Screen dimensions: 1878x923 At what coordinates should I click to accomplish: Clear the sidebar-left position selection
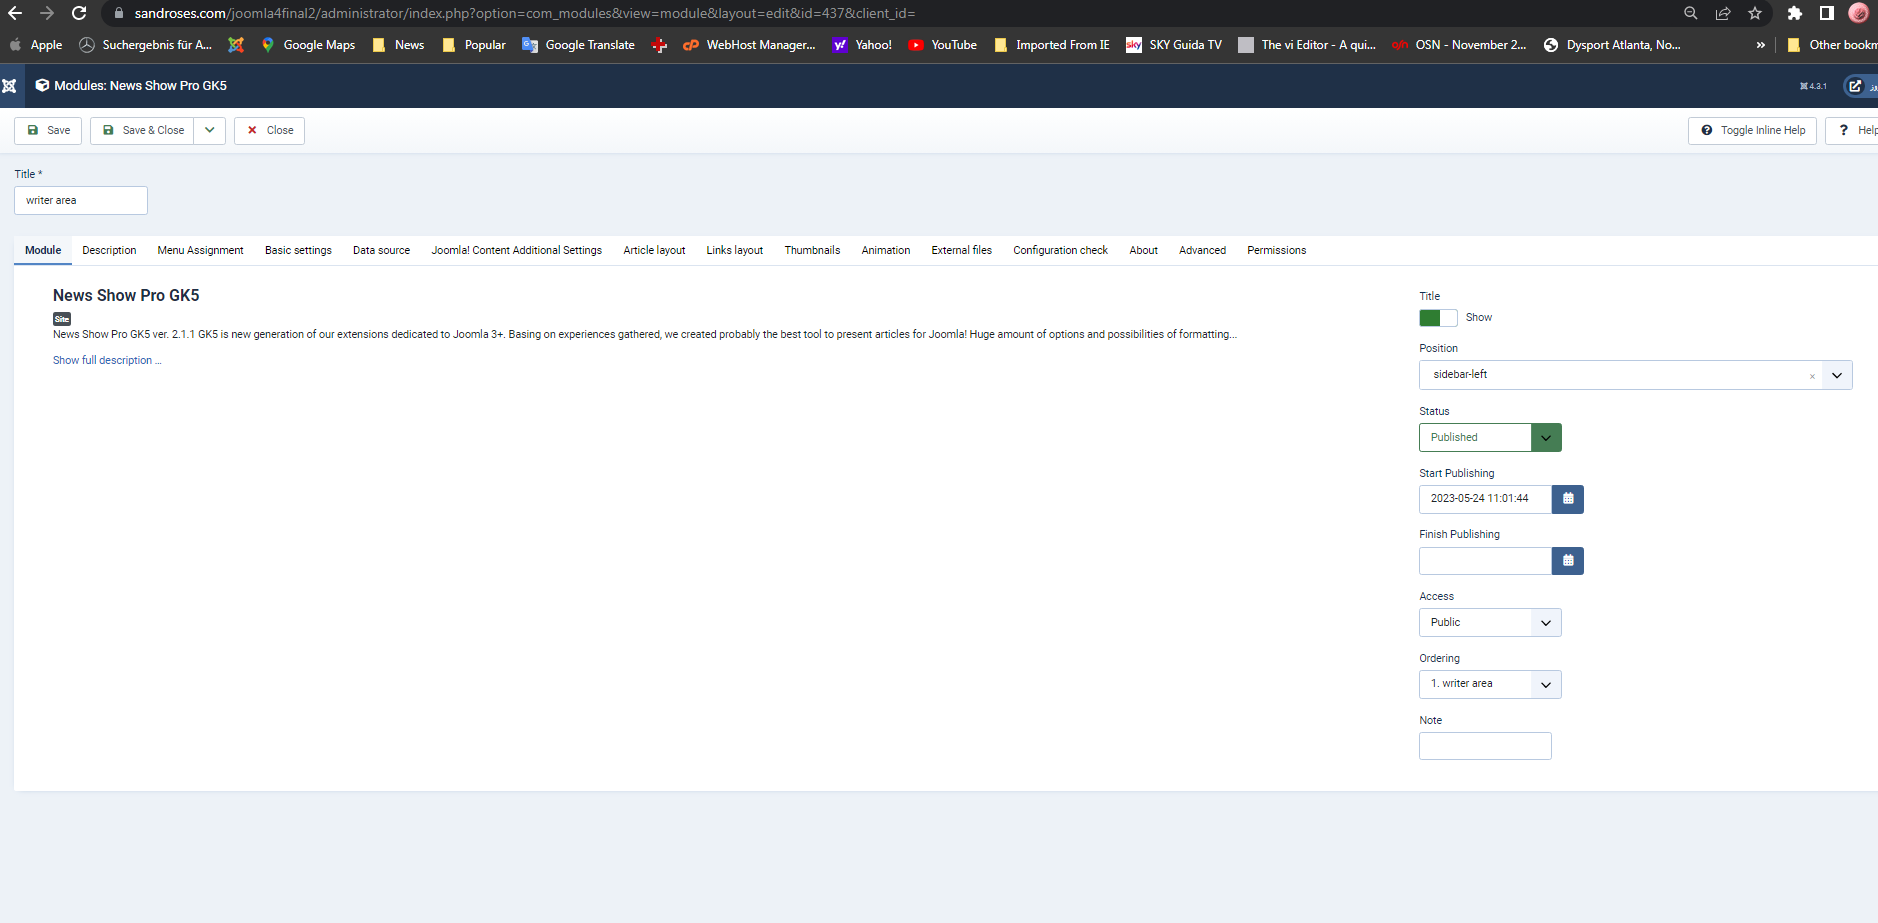(1812, 376)
